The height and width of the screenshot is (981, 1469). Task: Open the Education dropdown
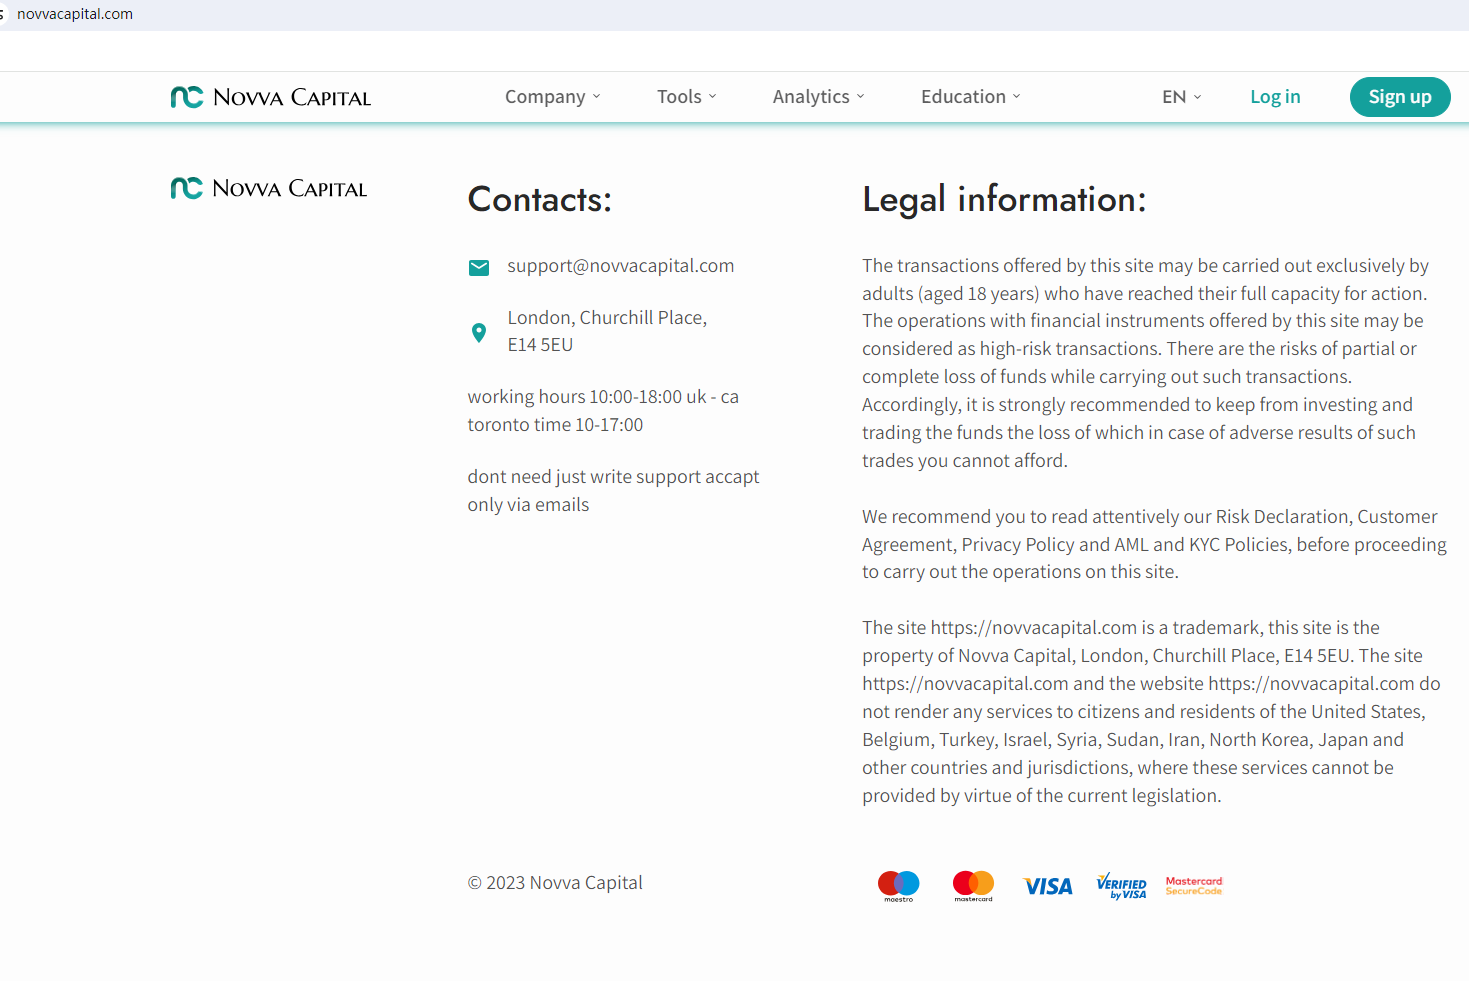coord(971,97)
